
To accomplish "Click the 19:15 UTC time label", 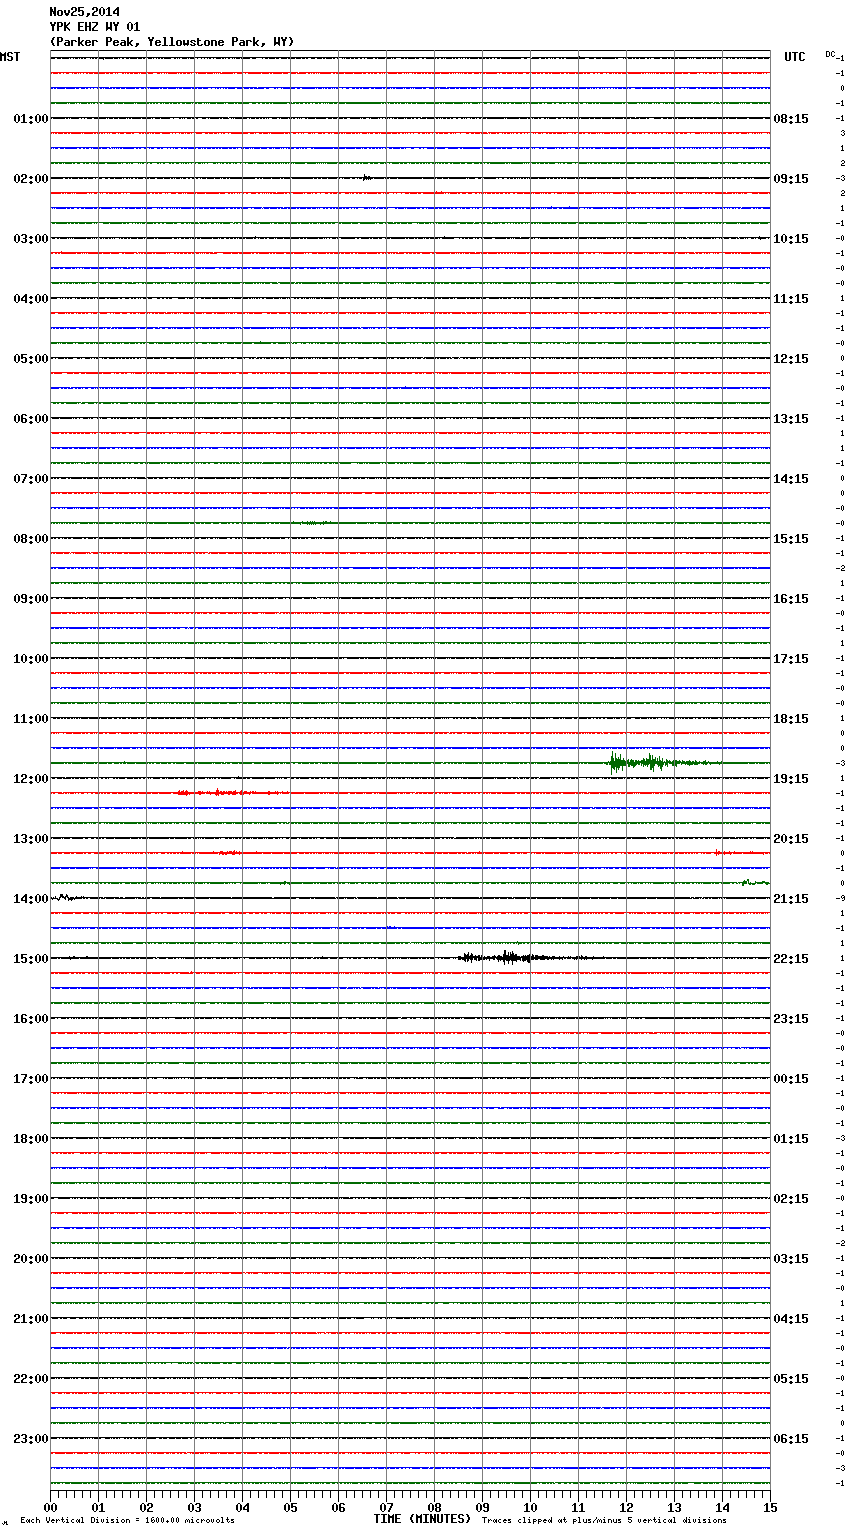I will [x=791, y=779].
